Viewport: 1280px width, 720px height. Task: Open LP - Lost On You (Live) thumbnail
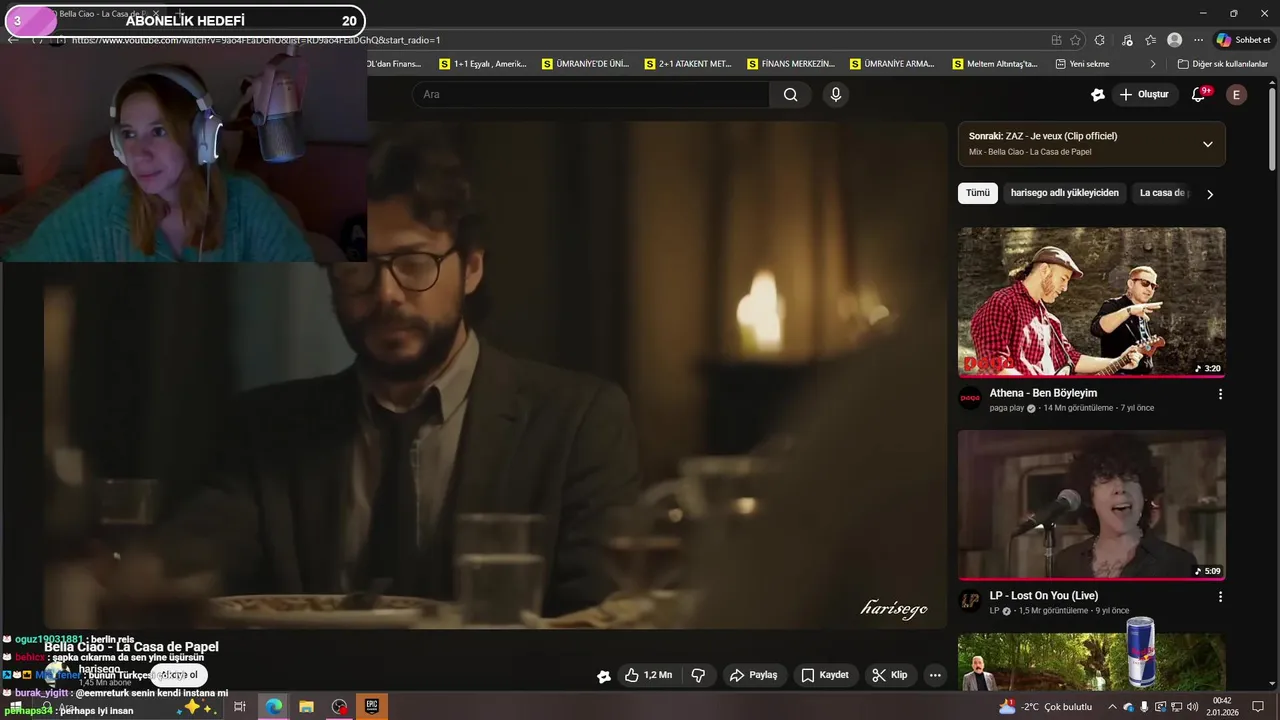click(1092, 505)
